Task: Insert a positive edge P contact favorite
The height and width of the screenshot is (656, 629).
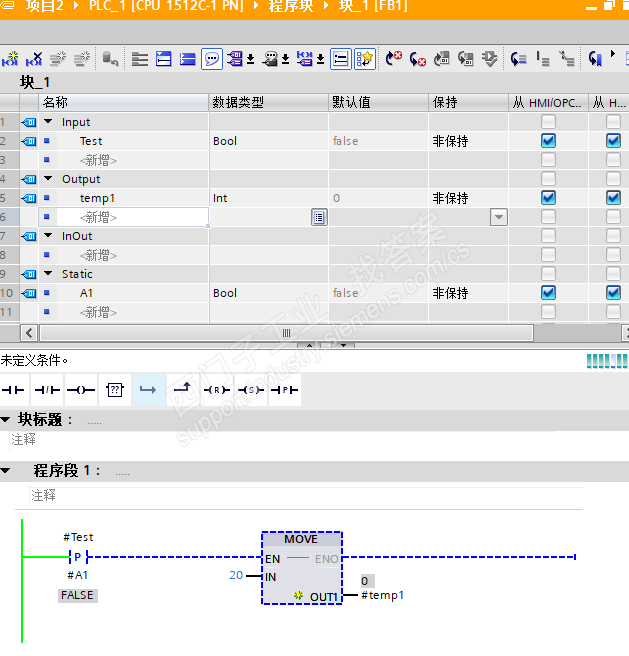Action: pyautogui.click(x=285, y=390)
